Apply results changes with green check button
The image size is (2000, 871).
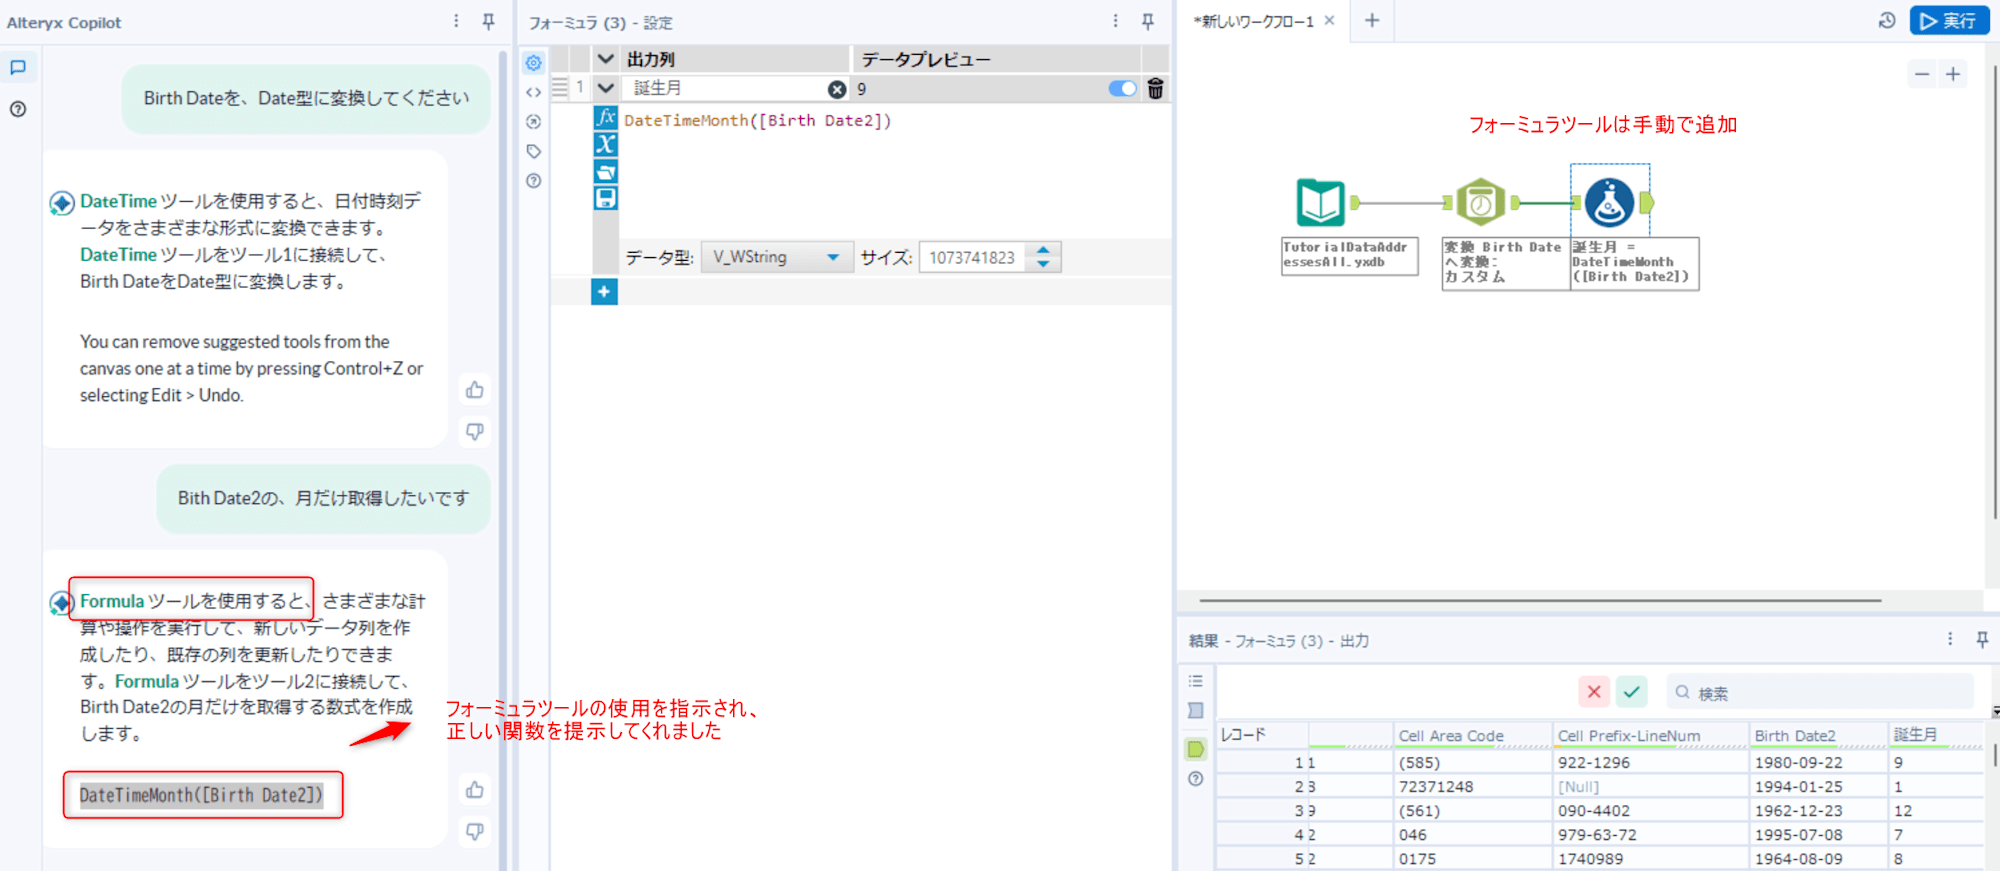(1632, 692)
